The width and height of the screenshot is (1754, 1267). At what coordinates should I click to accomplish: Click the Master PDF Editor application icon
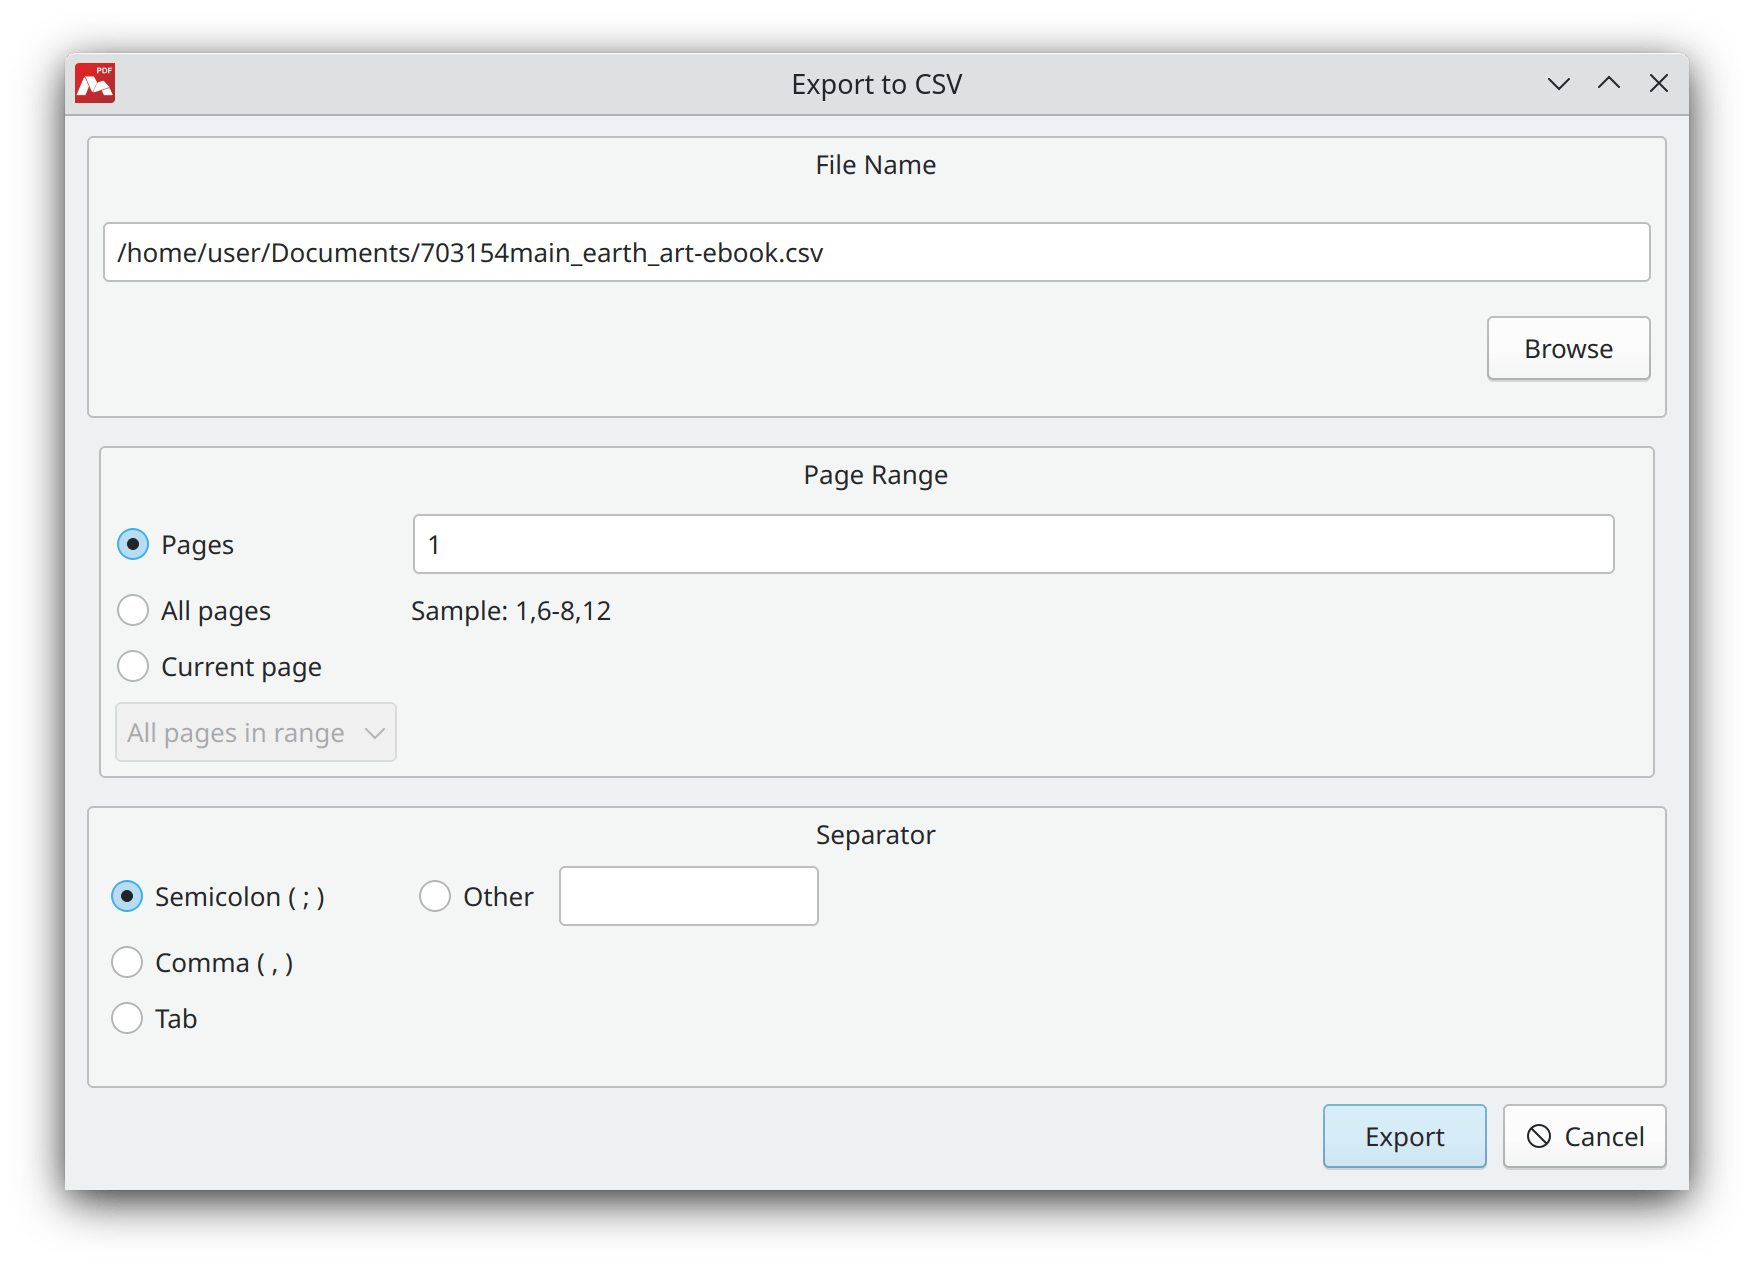[96, 83]
